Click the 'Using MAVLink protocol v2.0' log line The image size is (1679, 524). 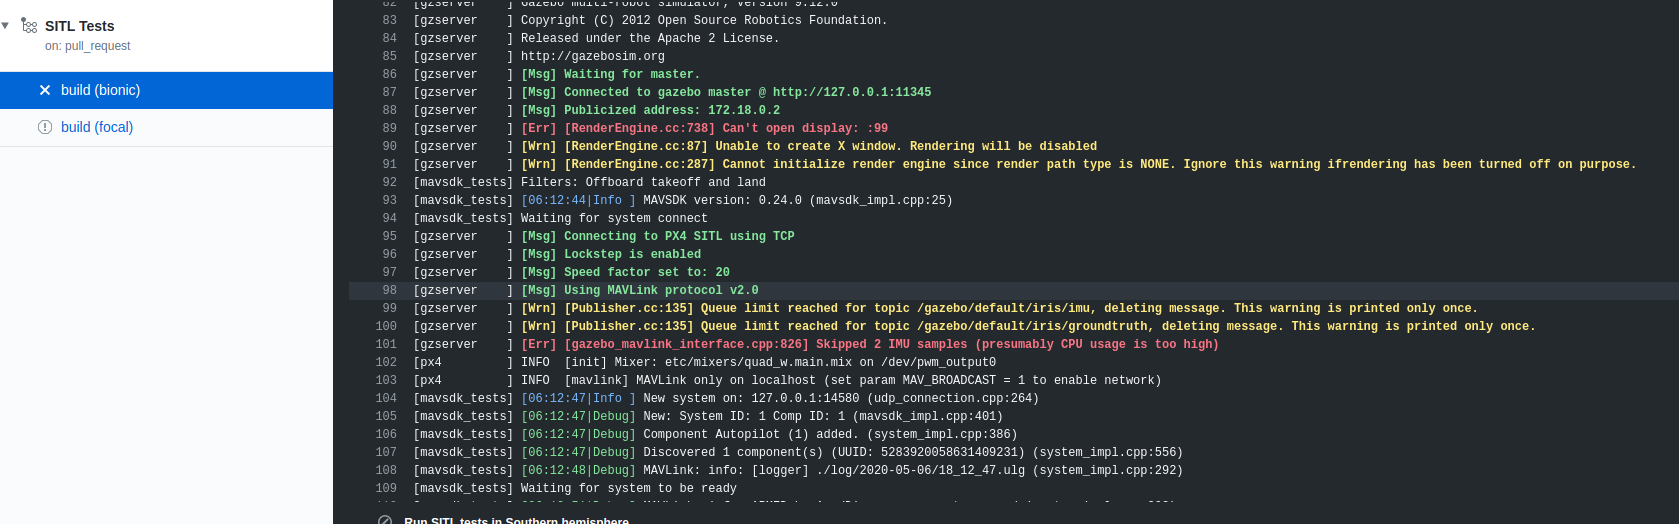[1014, 290]
